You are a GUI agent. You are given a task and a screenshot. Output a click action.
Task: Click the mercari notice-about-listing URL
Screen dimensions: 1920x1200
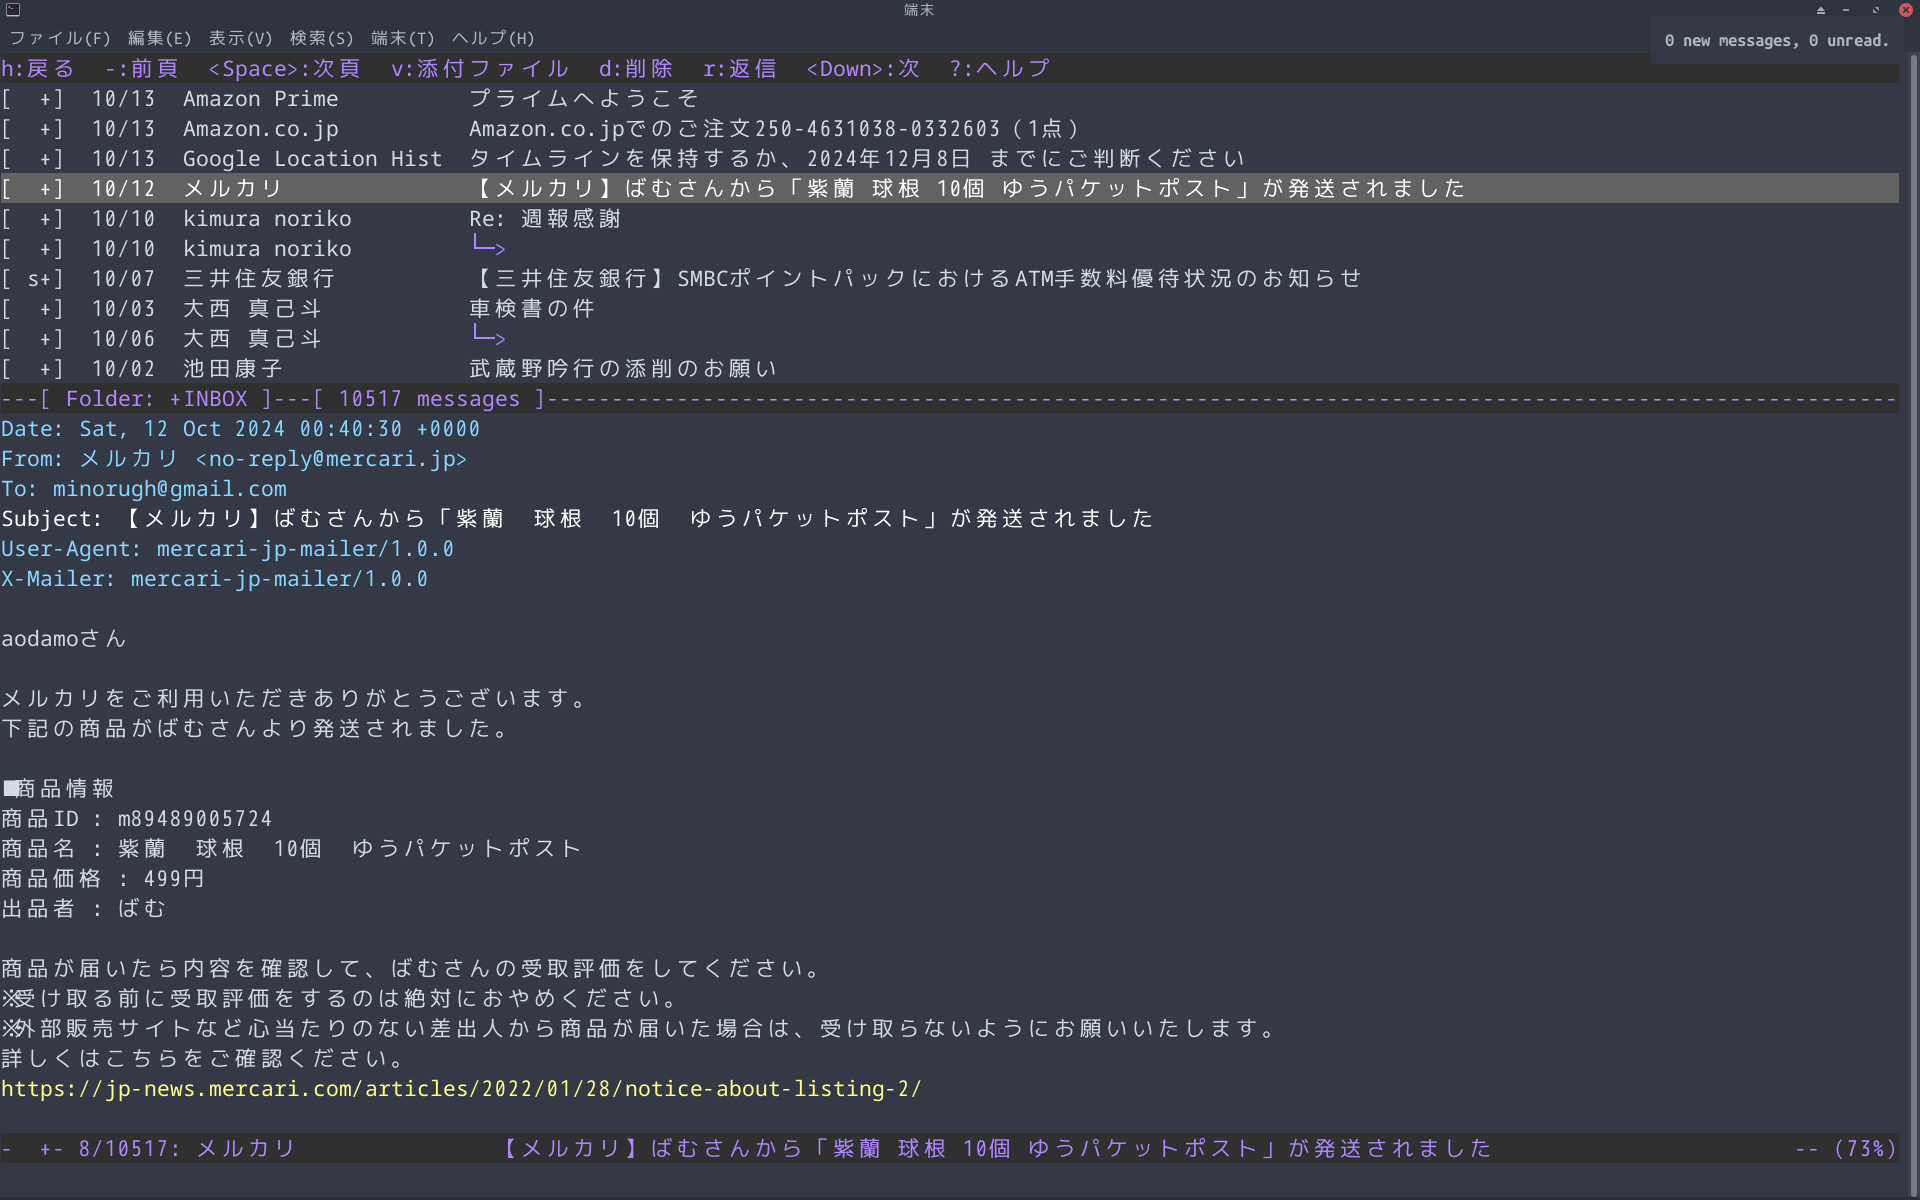(461, 1088)
